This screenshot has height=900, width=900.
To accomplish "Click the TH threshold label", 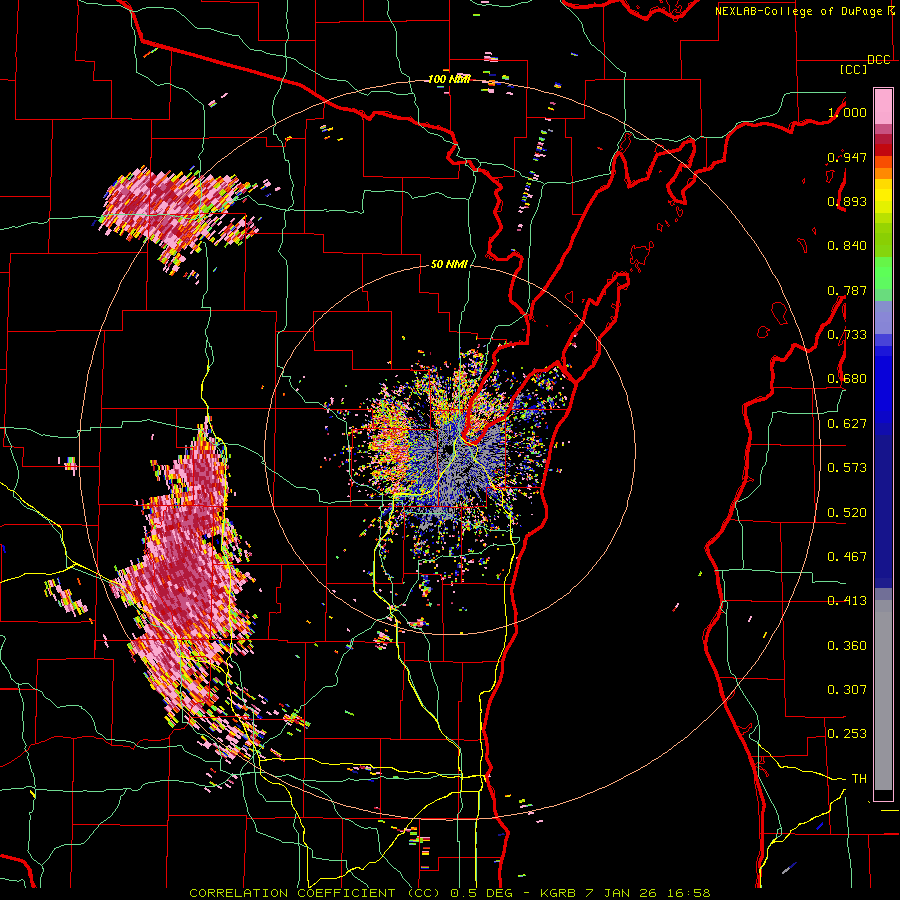I will (859, 779).
